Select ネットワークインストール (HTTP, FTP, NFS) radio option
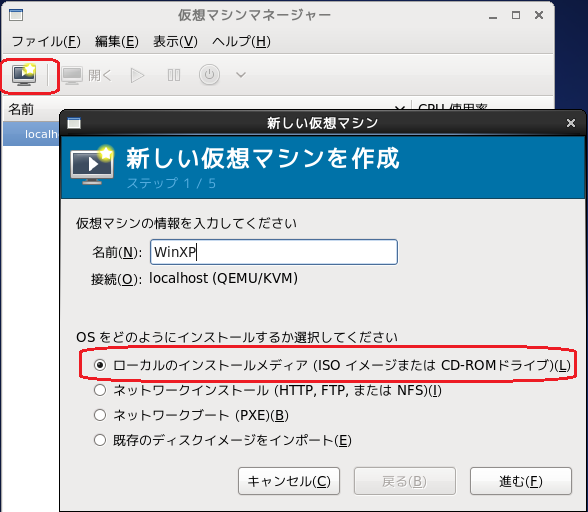This screenshot has height=512, width=588. pos(268,390)
